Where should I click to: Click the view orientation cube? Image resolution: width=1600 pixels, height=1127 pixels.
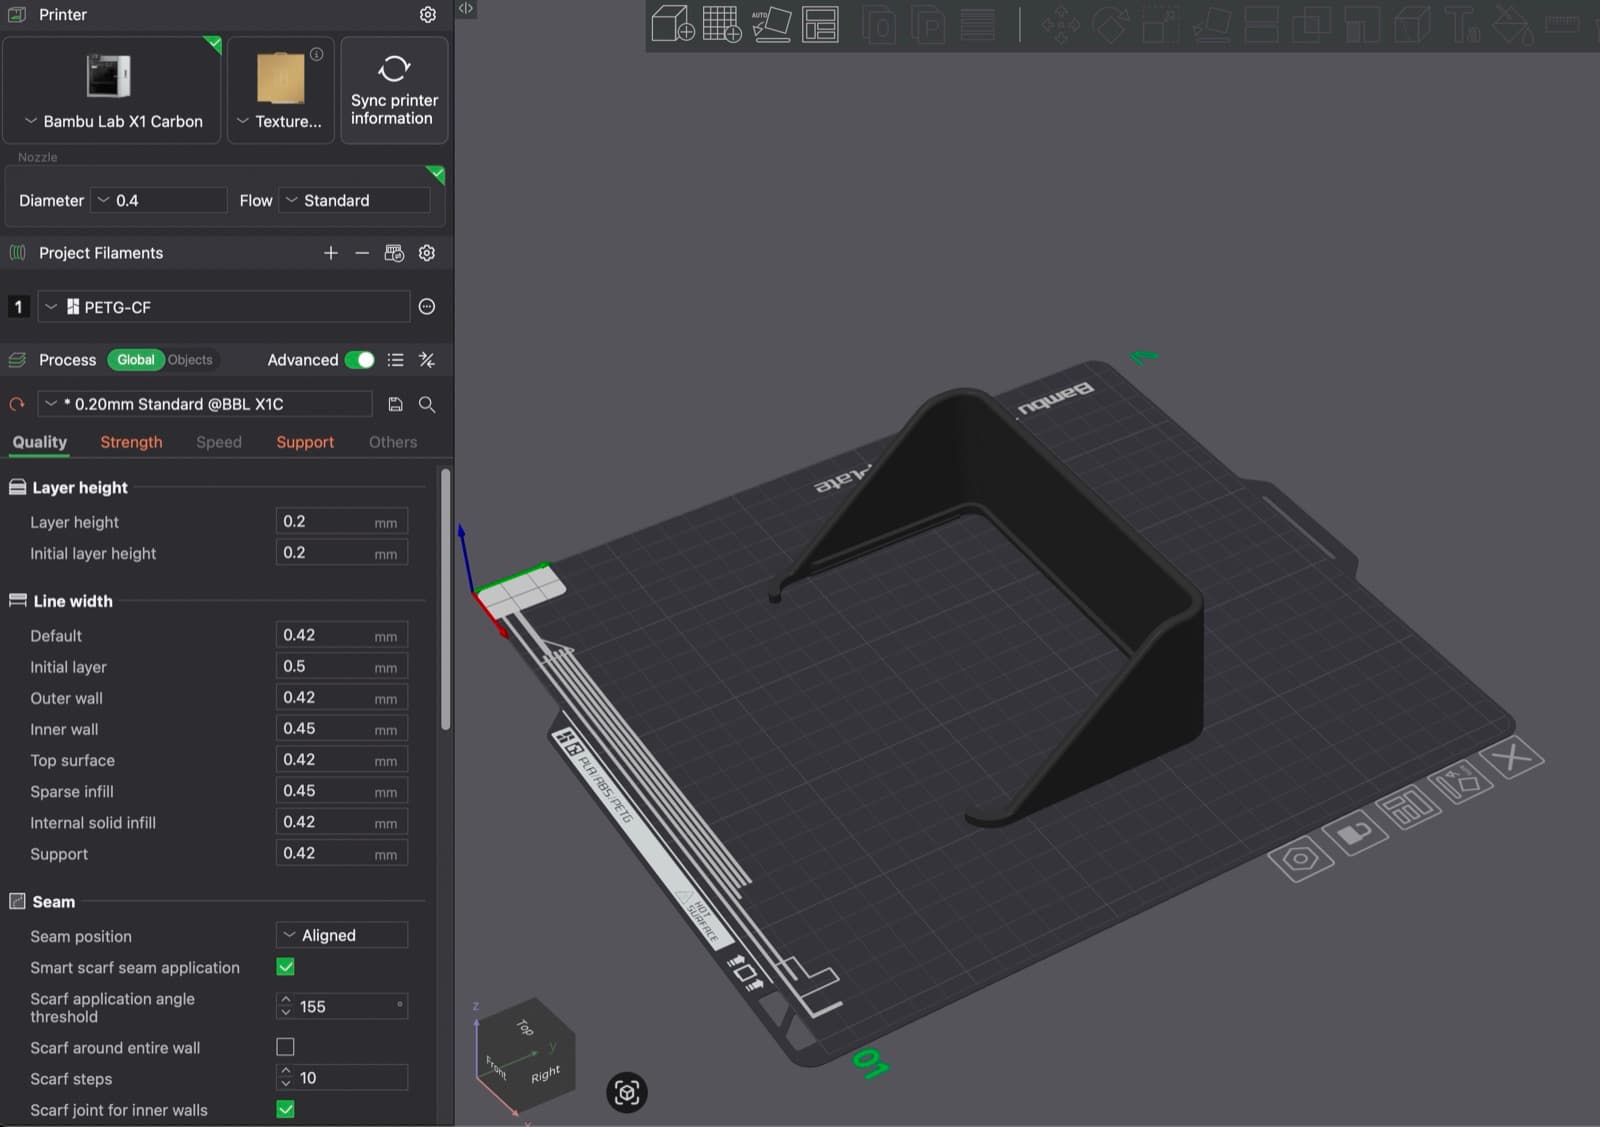click(525, 1055)
